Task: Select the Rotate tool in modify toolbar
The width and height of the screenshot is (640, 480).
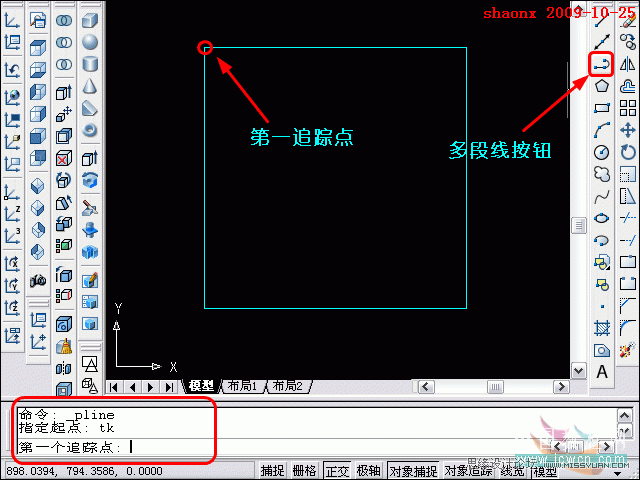Action: pos(628,152)
